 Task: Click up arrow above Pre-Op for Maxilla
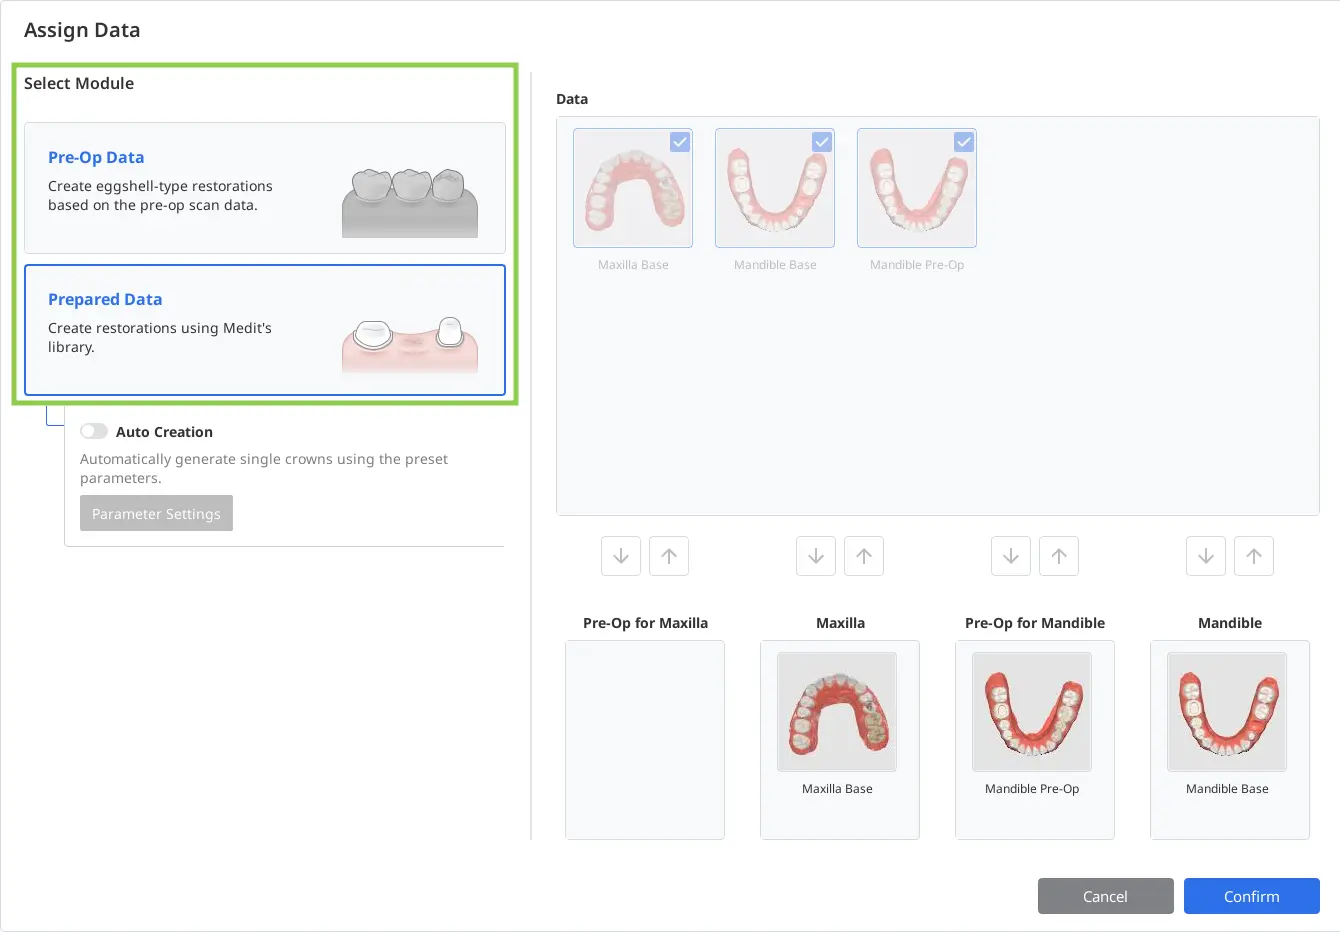pyautogui.click(x=669, y=556)
